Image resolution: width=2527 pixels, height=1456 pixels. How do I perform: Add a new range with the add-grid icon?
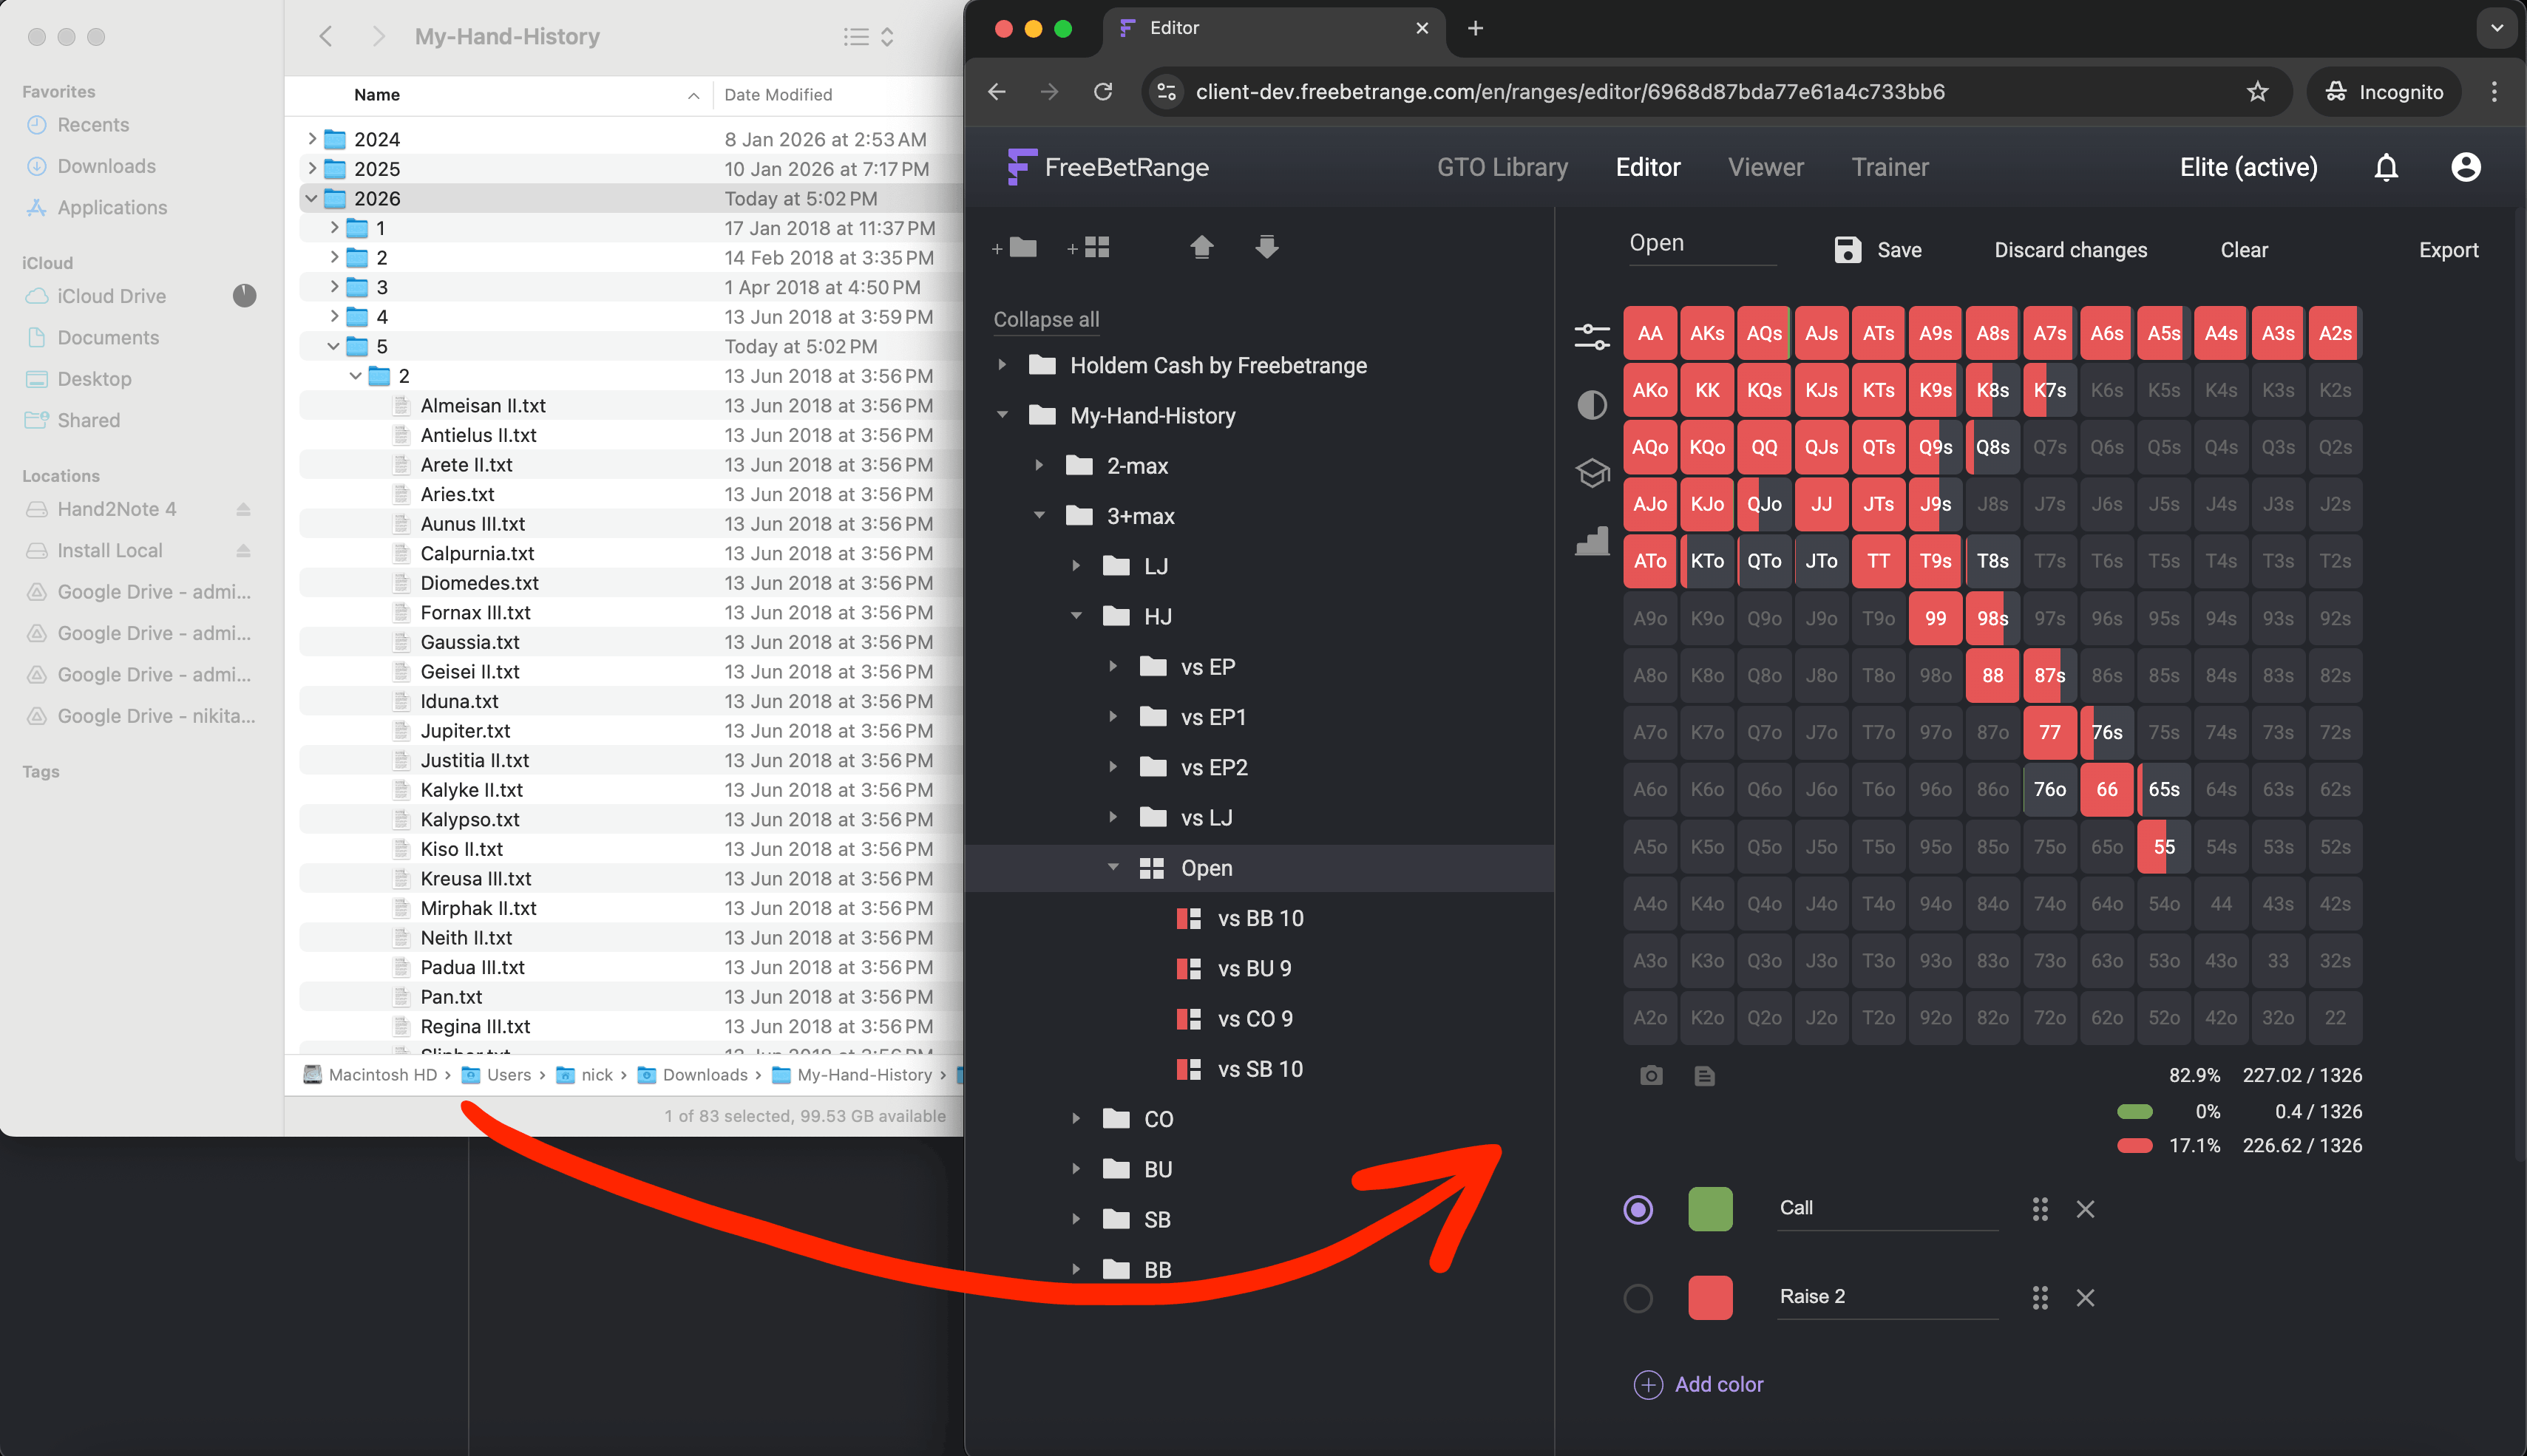coord(1089,247)
